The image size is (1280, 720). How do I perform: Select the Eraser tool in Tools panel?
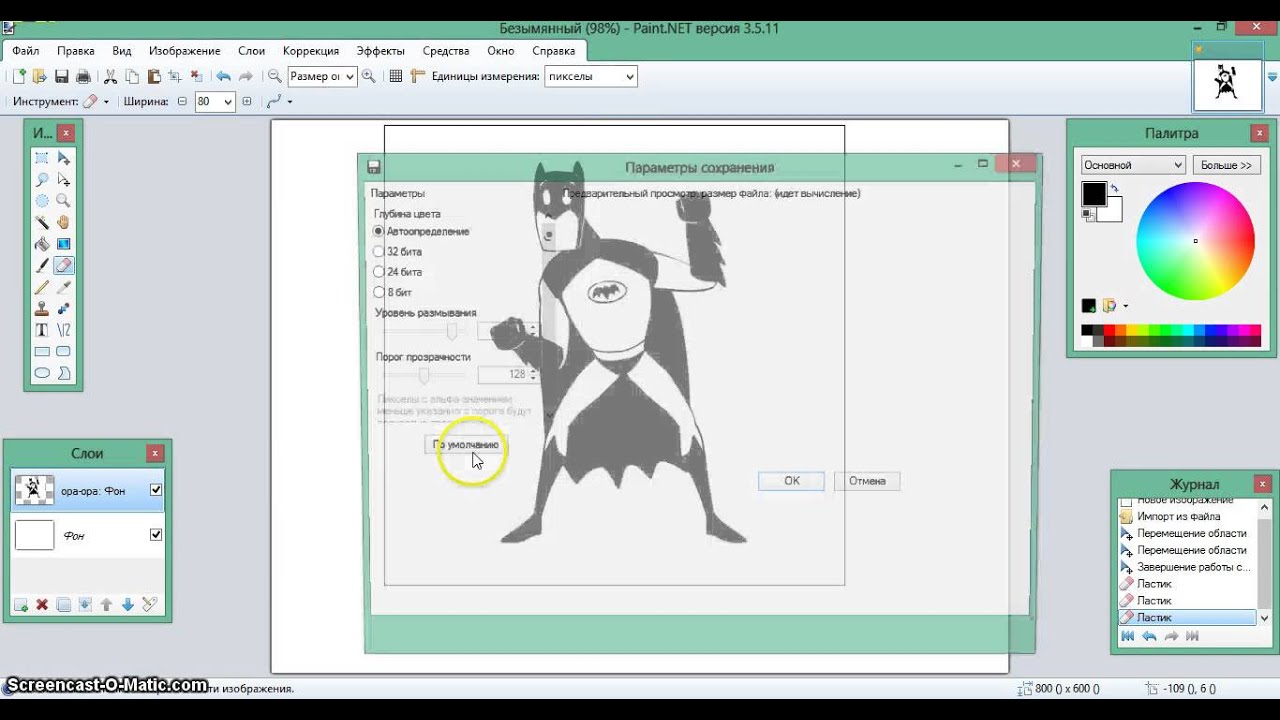pyautogui.click(x=64, y=266)
